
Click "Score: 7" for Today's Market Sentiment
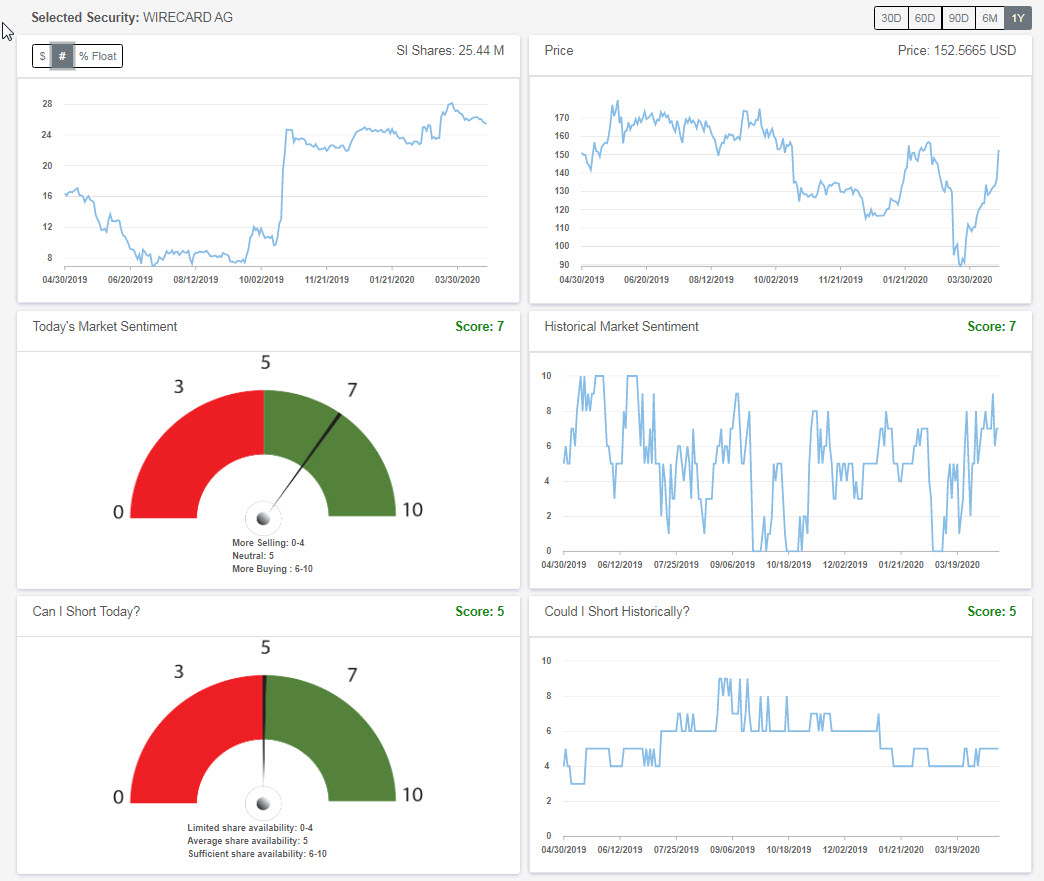tap(479, 326)
